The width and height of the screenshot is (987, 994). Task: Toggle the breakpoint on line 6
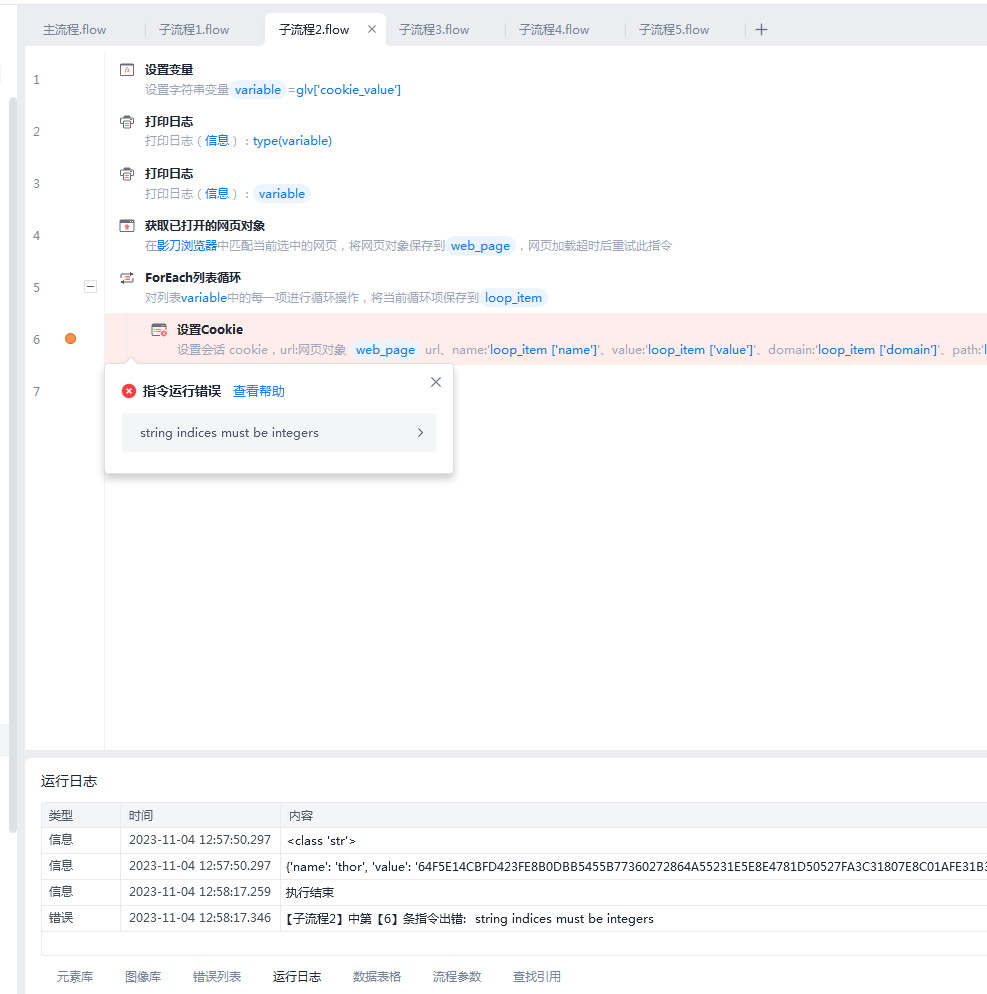(x=70, y=339)
